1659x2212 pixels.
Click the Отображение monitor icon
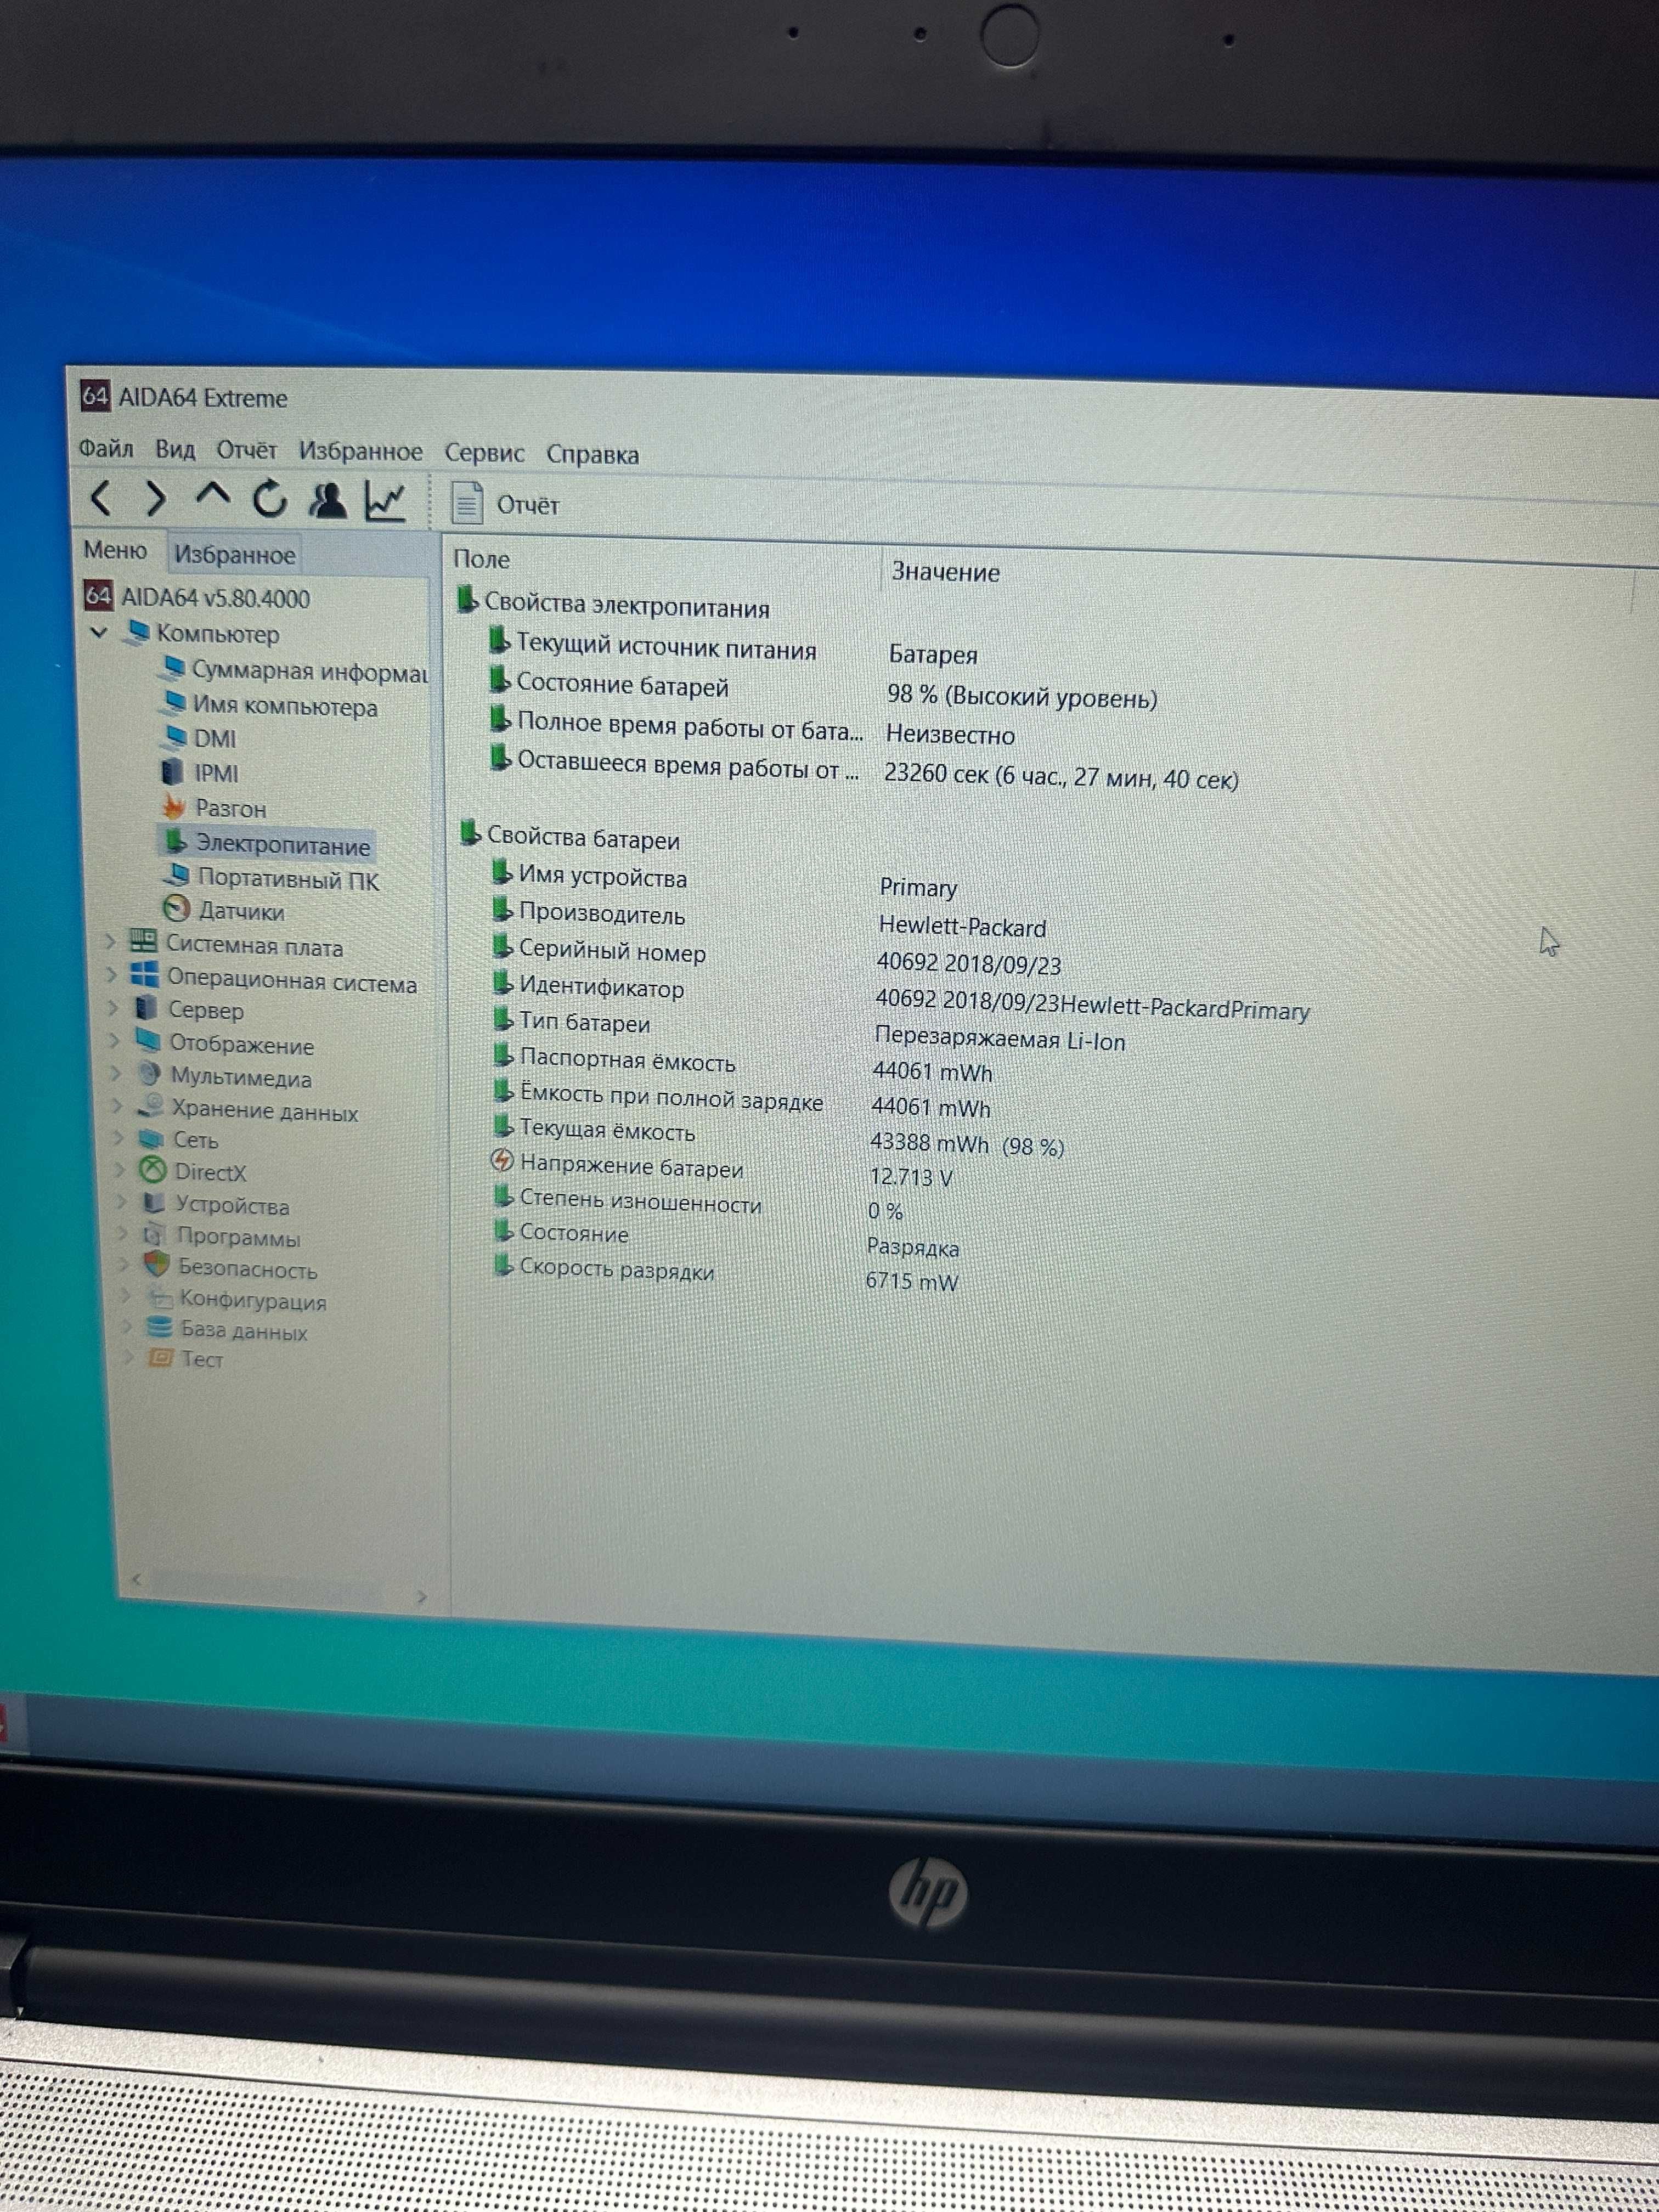pos(148,1040)
